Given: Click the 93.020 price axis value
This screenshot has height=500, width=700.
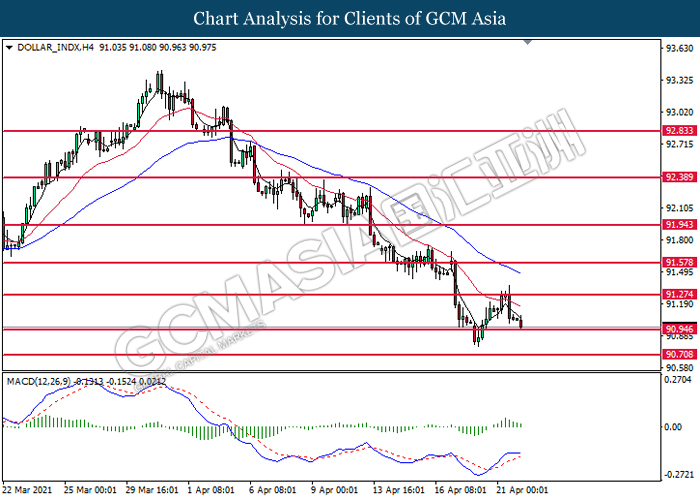Looking at the screenshot, I should 679,112.
